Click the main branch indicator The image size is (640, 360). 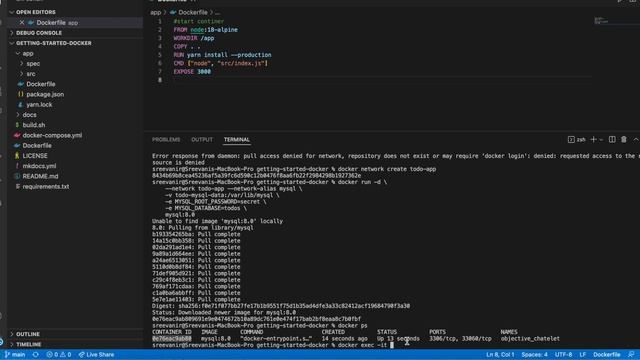tap(15, 355)
